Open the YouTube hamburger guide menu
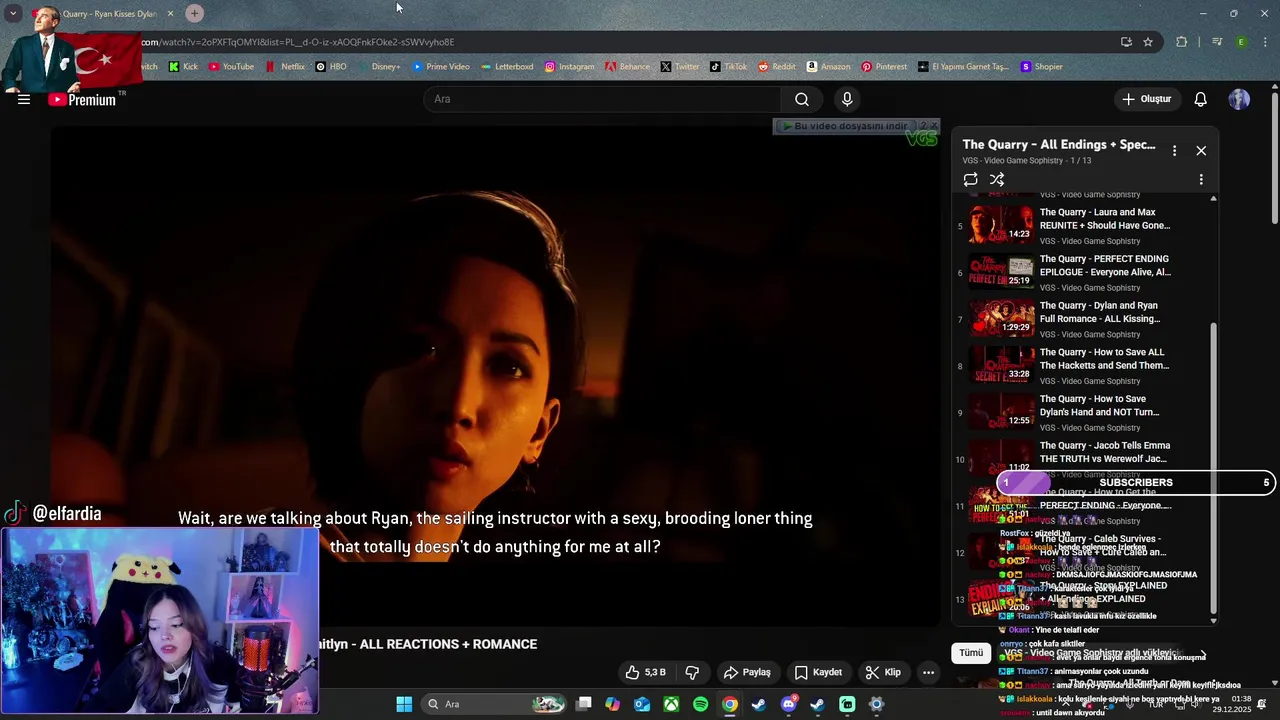The width and height of the screenshot is (1280, 720). (24, 99)
